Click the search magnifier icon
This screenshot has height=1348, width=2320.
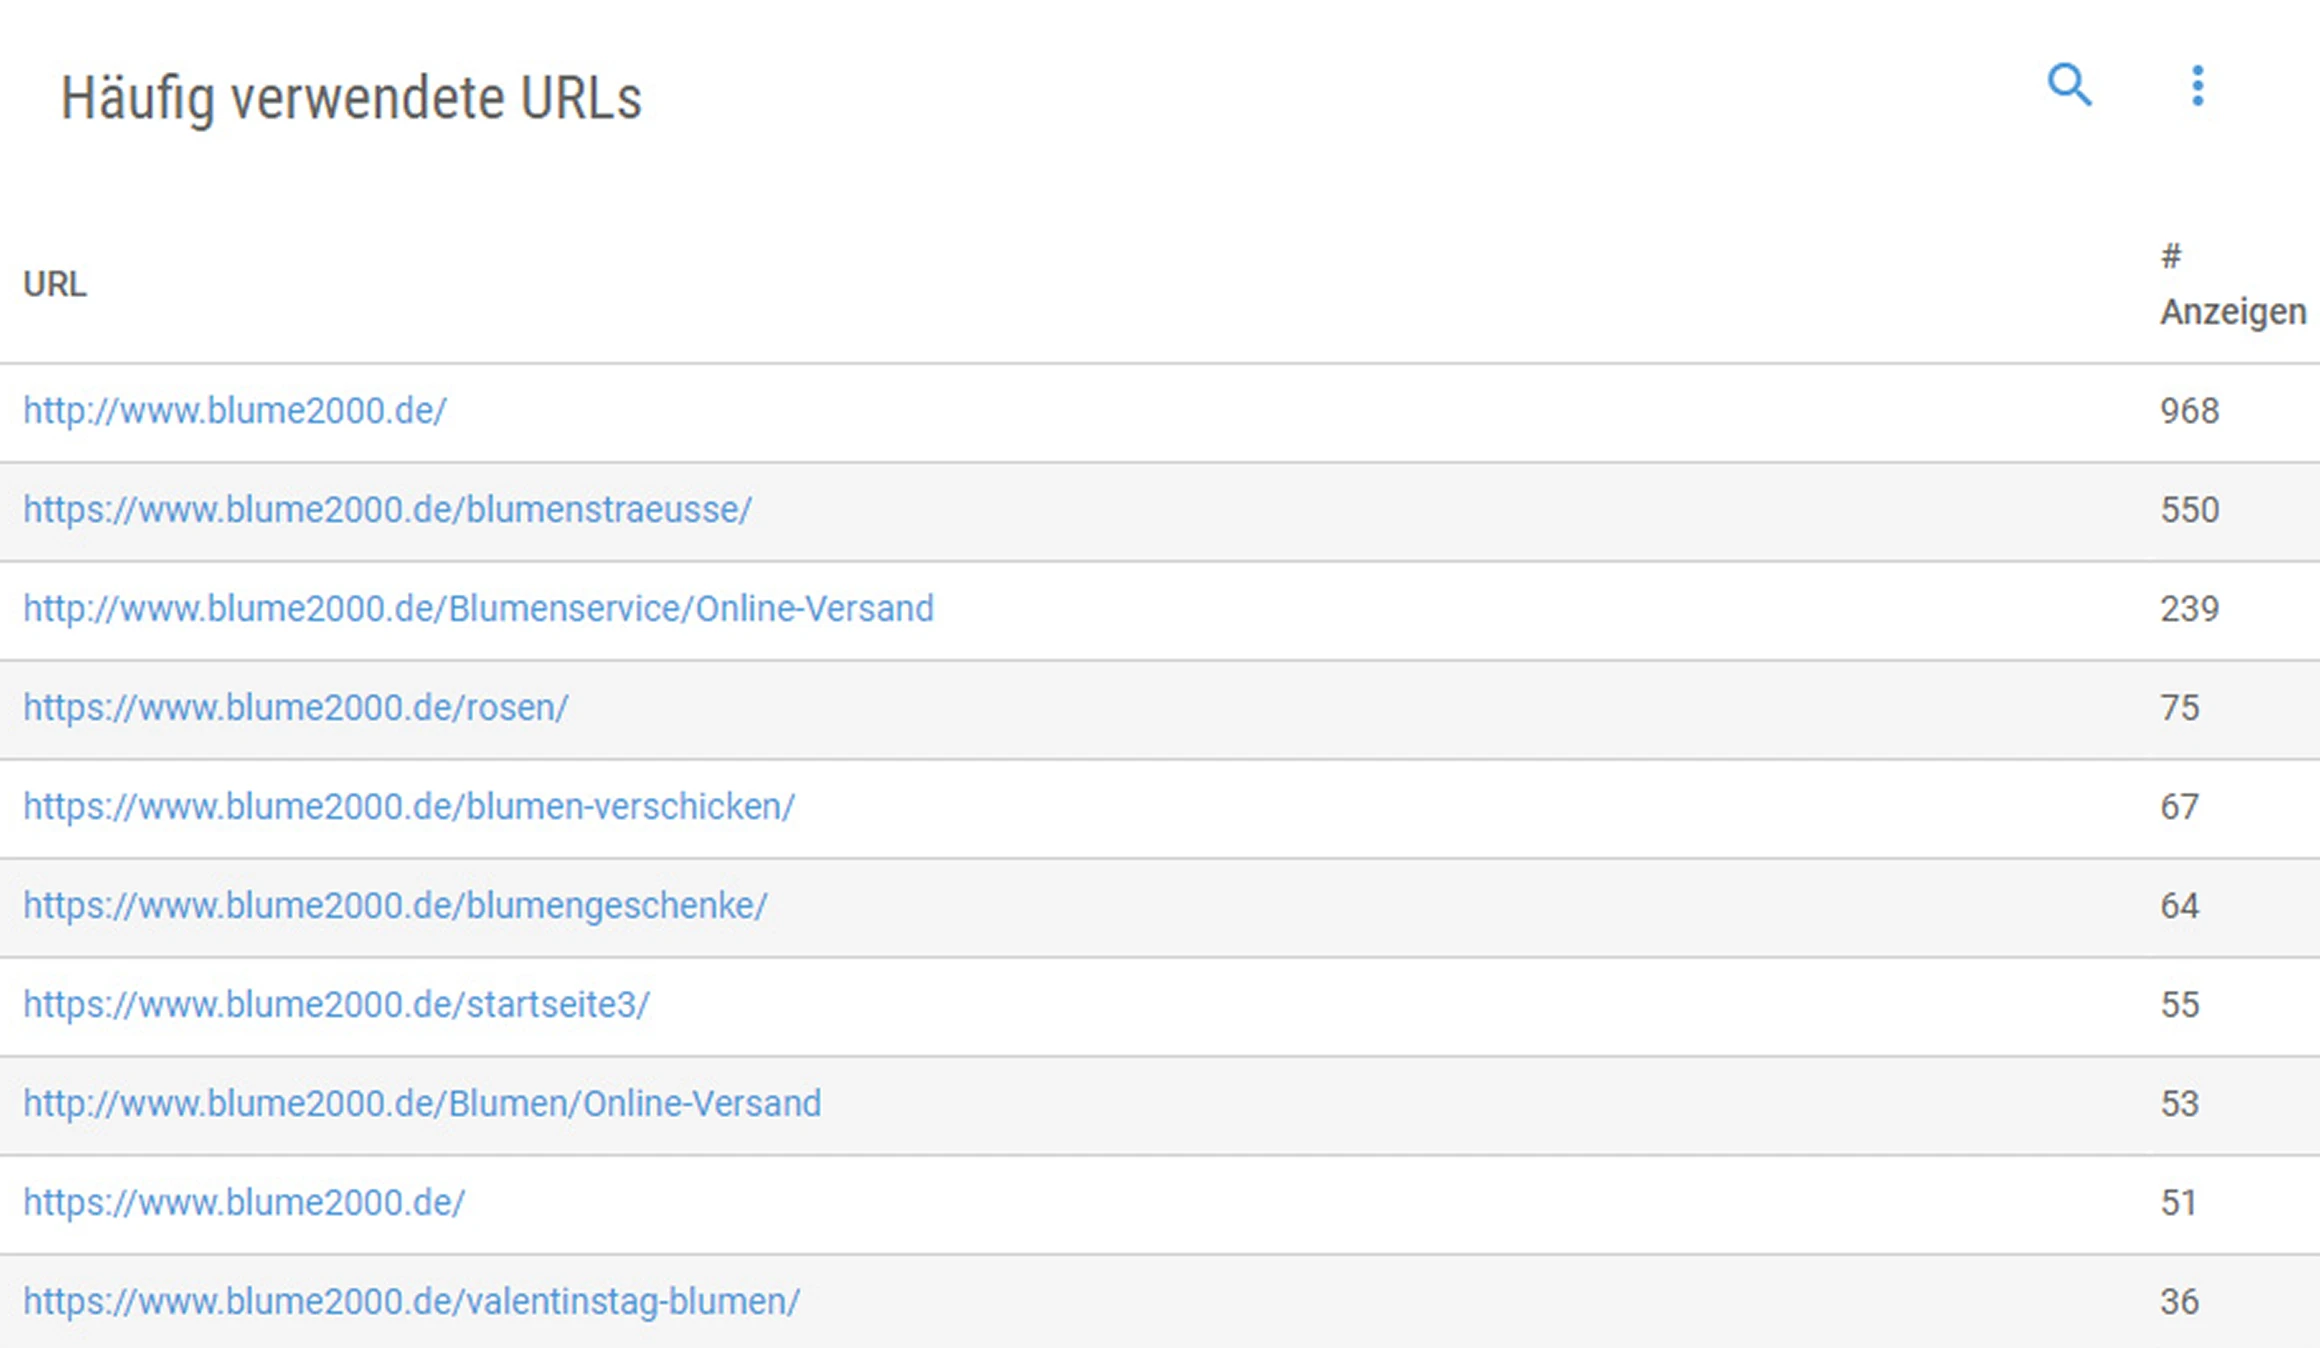(x=2068, y=86)
